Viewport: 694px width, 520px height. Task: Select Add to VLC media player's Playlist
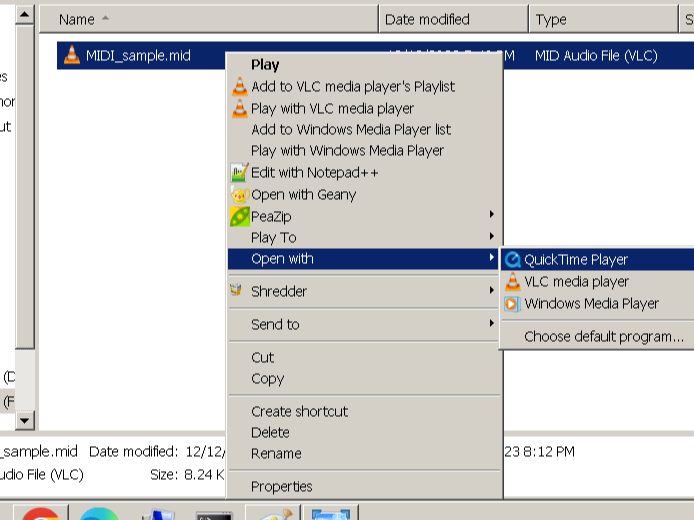[365, 86]
